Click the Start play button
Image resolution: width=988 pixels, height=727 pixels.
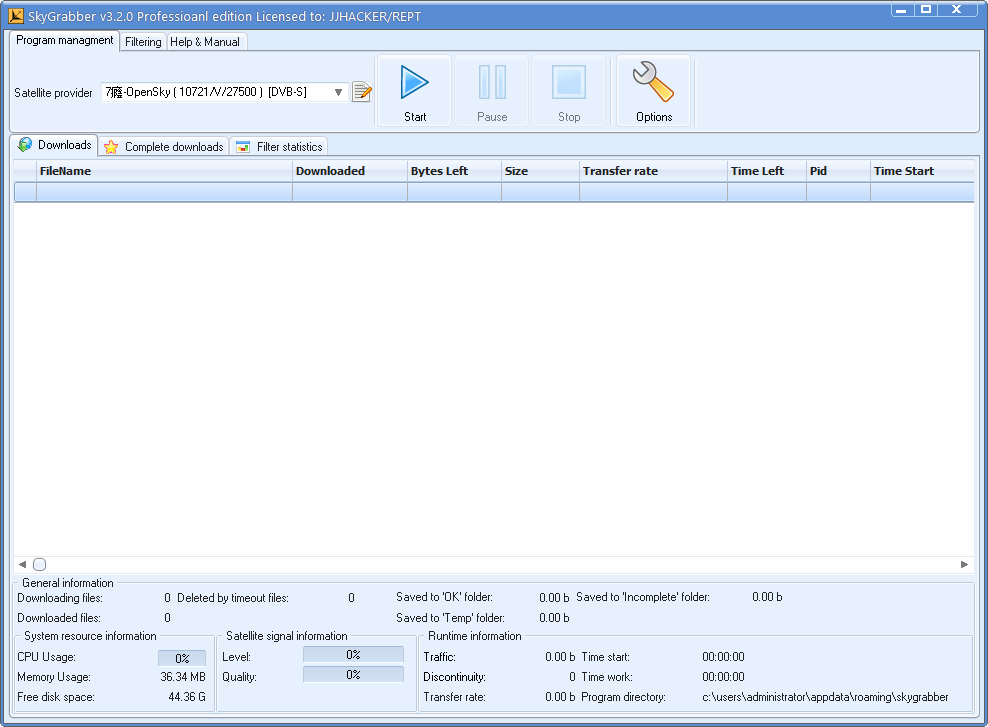[415, 91]
